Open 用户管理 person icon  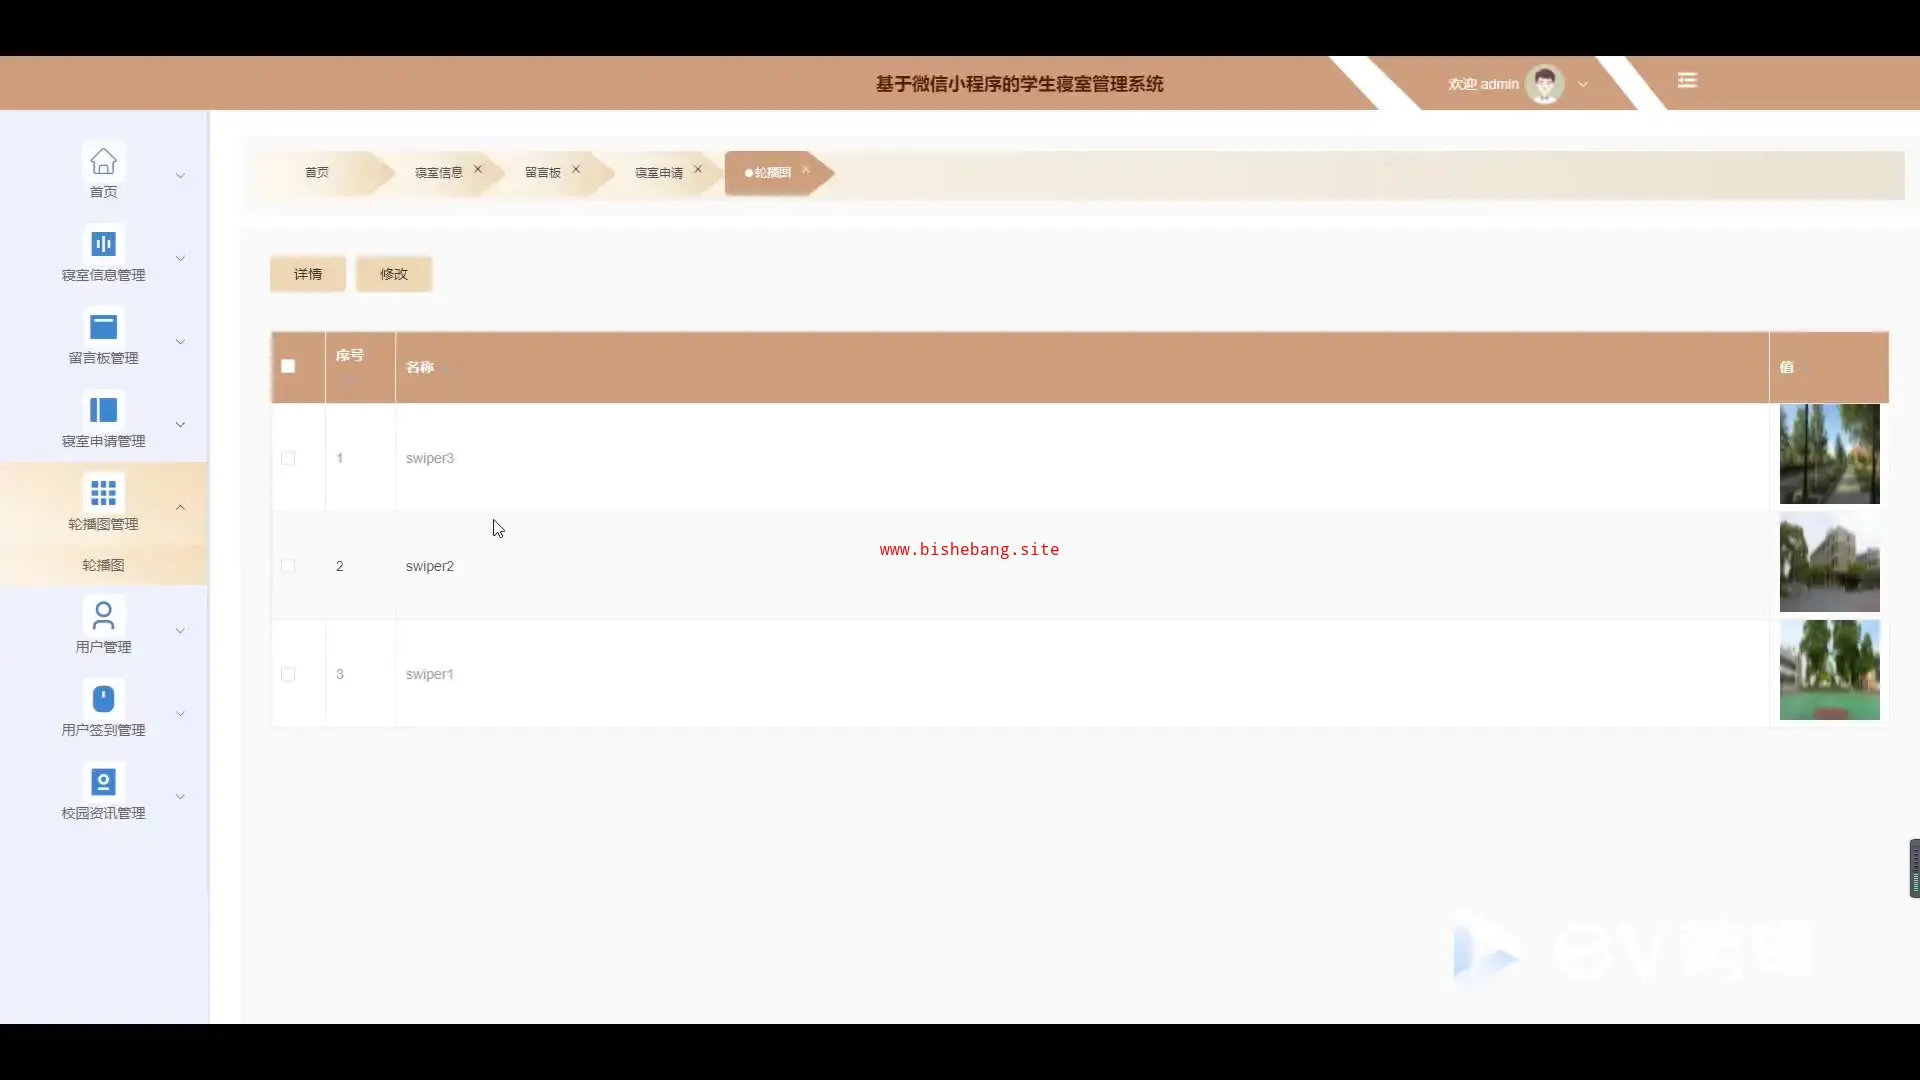[103, 614]
